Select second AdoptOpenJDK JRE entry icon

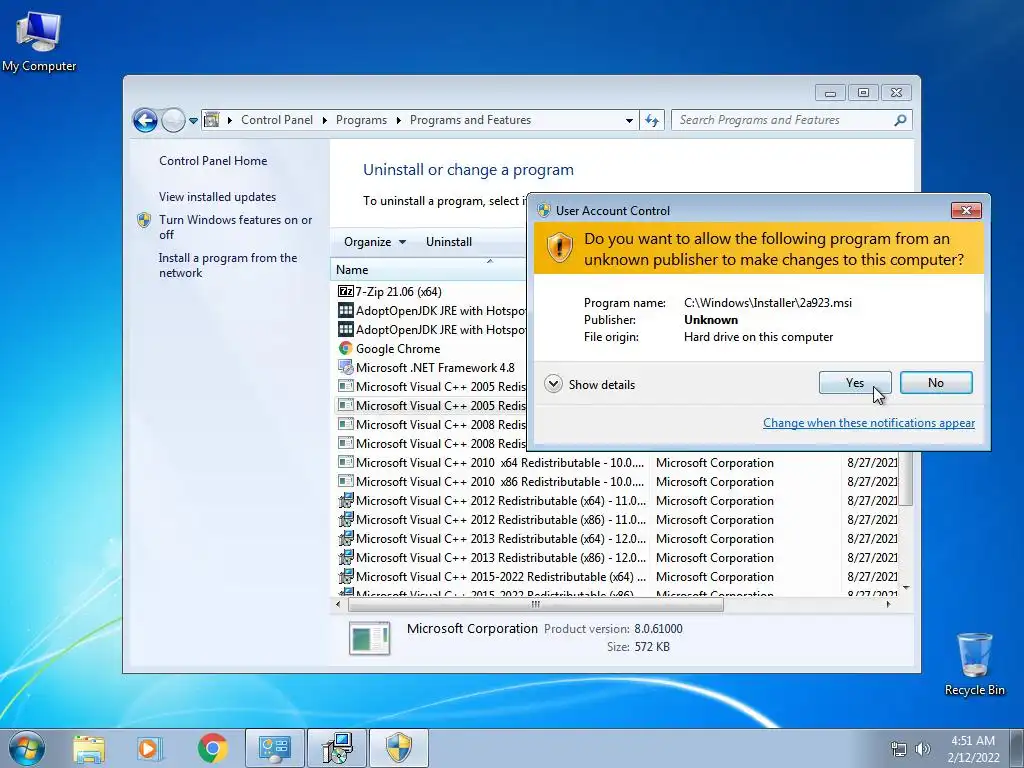pos(345,329)
